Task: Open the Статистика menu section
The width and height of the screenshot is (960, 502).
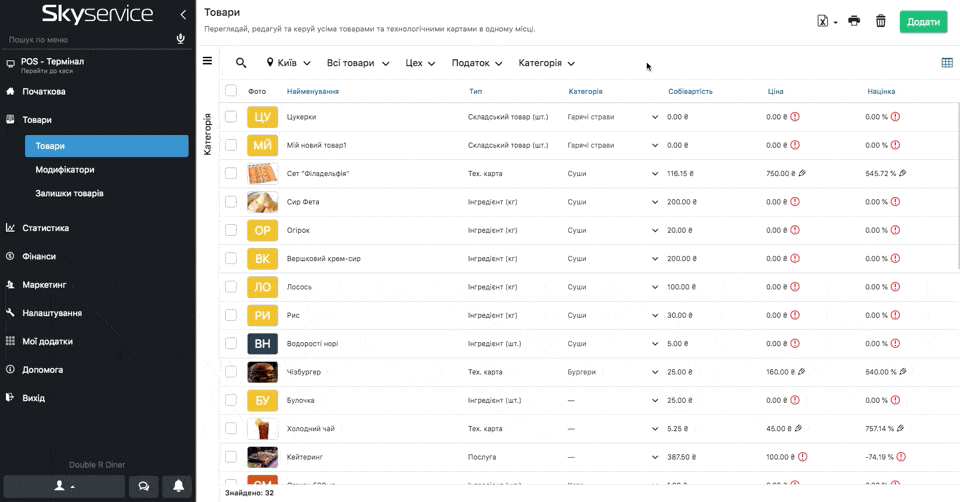Action: [x=46, y=228]
